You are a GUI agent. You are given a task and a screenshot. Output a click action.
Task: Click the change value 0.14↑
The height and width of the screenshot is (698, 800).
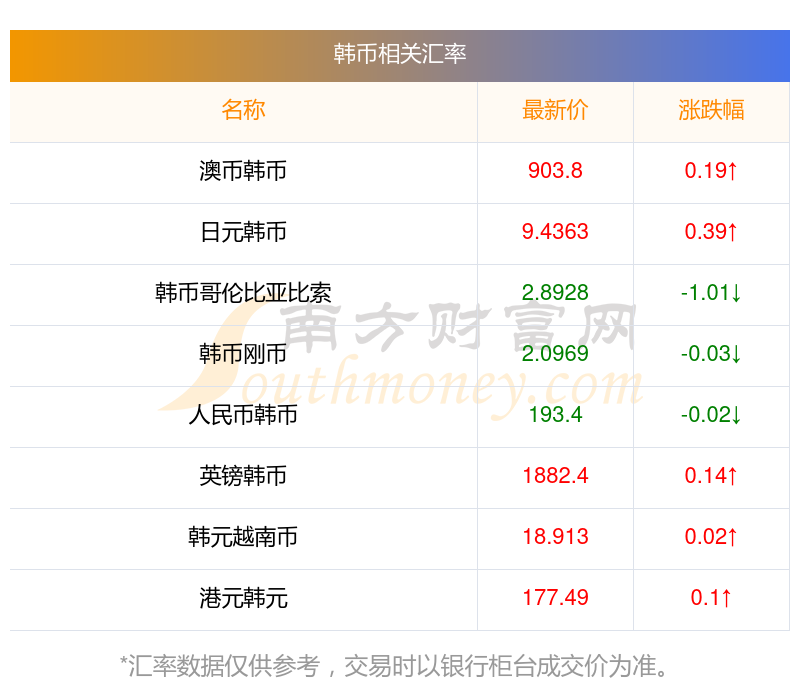tap(711, 476)
